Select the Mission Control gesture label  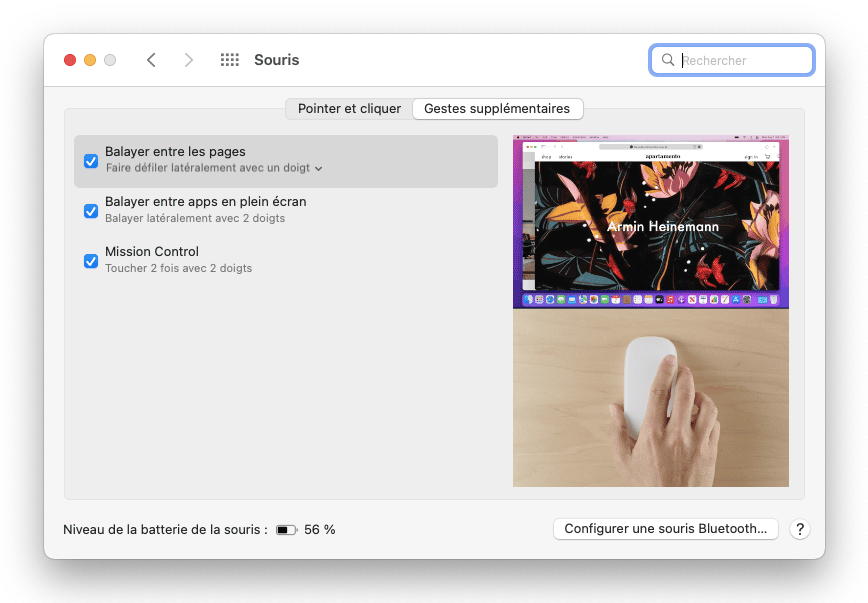pyautogui.click(x=152, y=252)
